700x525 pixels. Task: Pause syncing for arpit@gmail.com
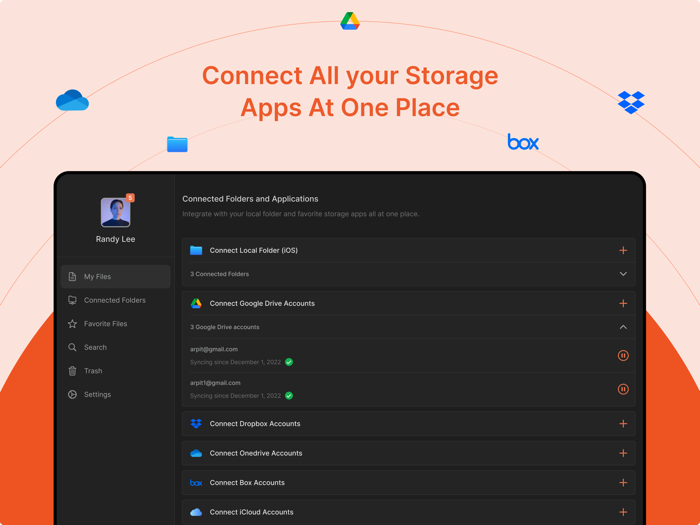pyautogui.click(x=623, y=355)
